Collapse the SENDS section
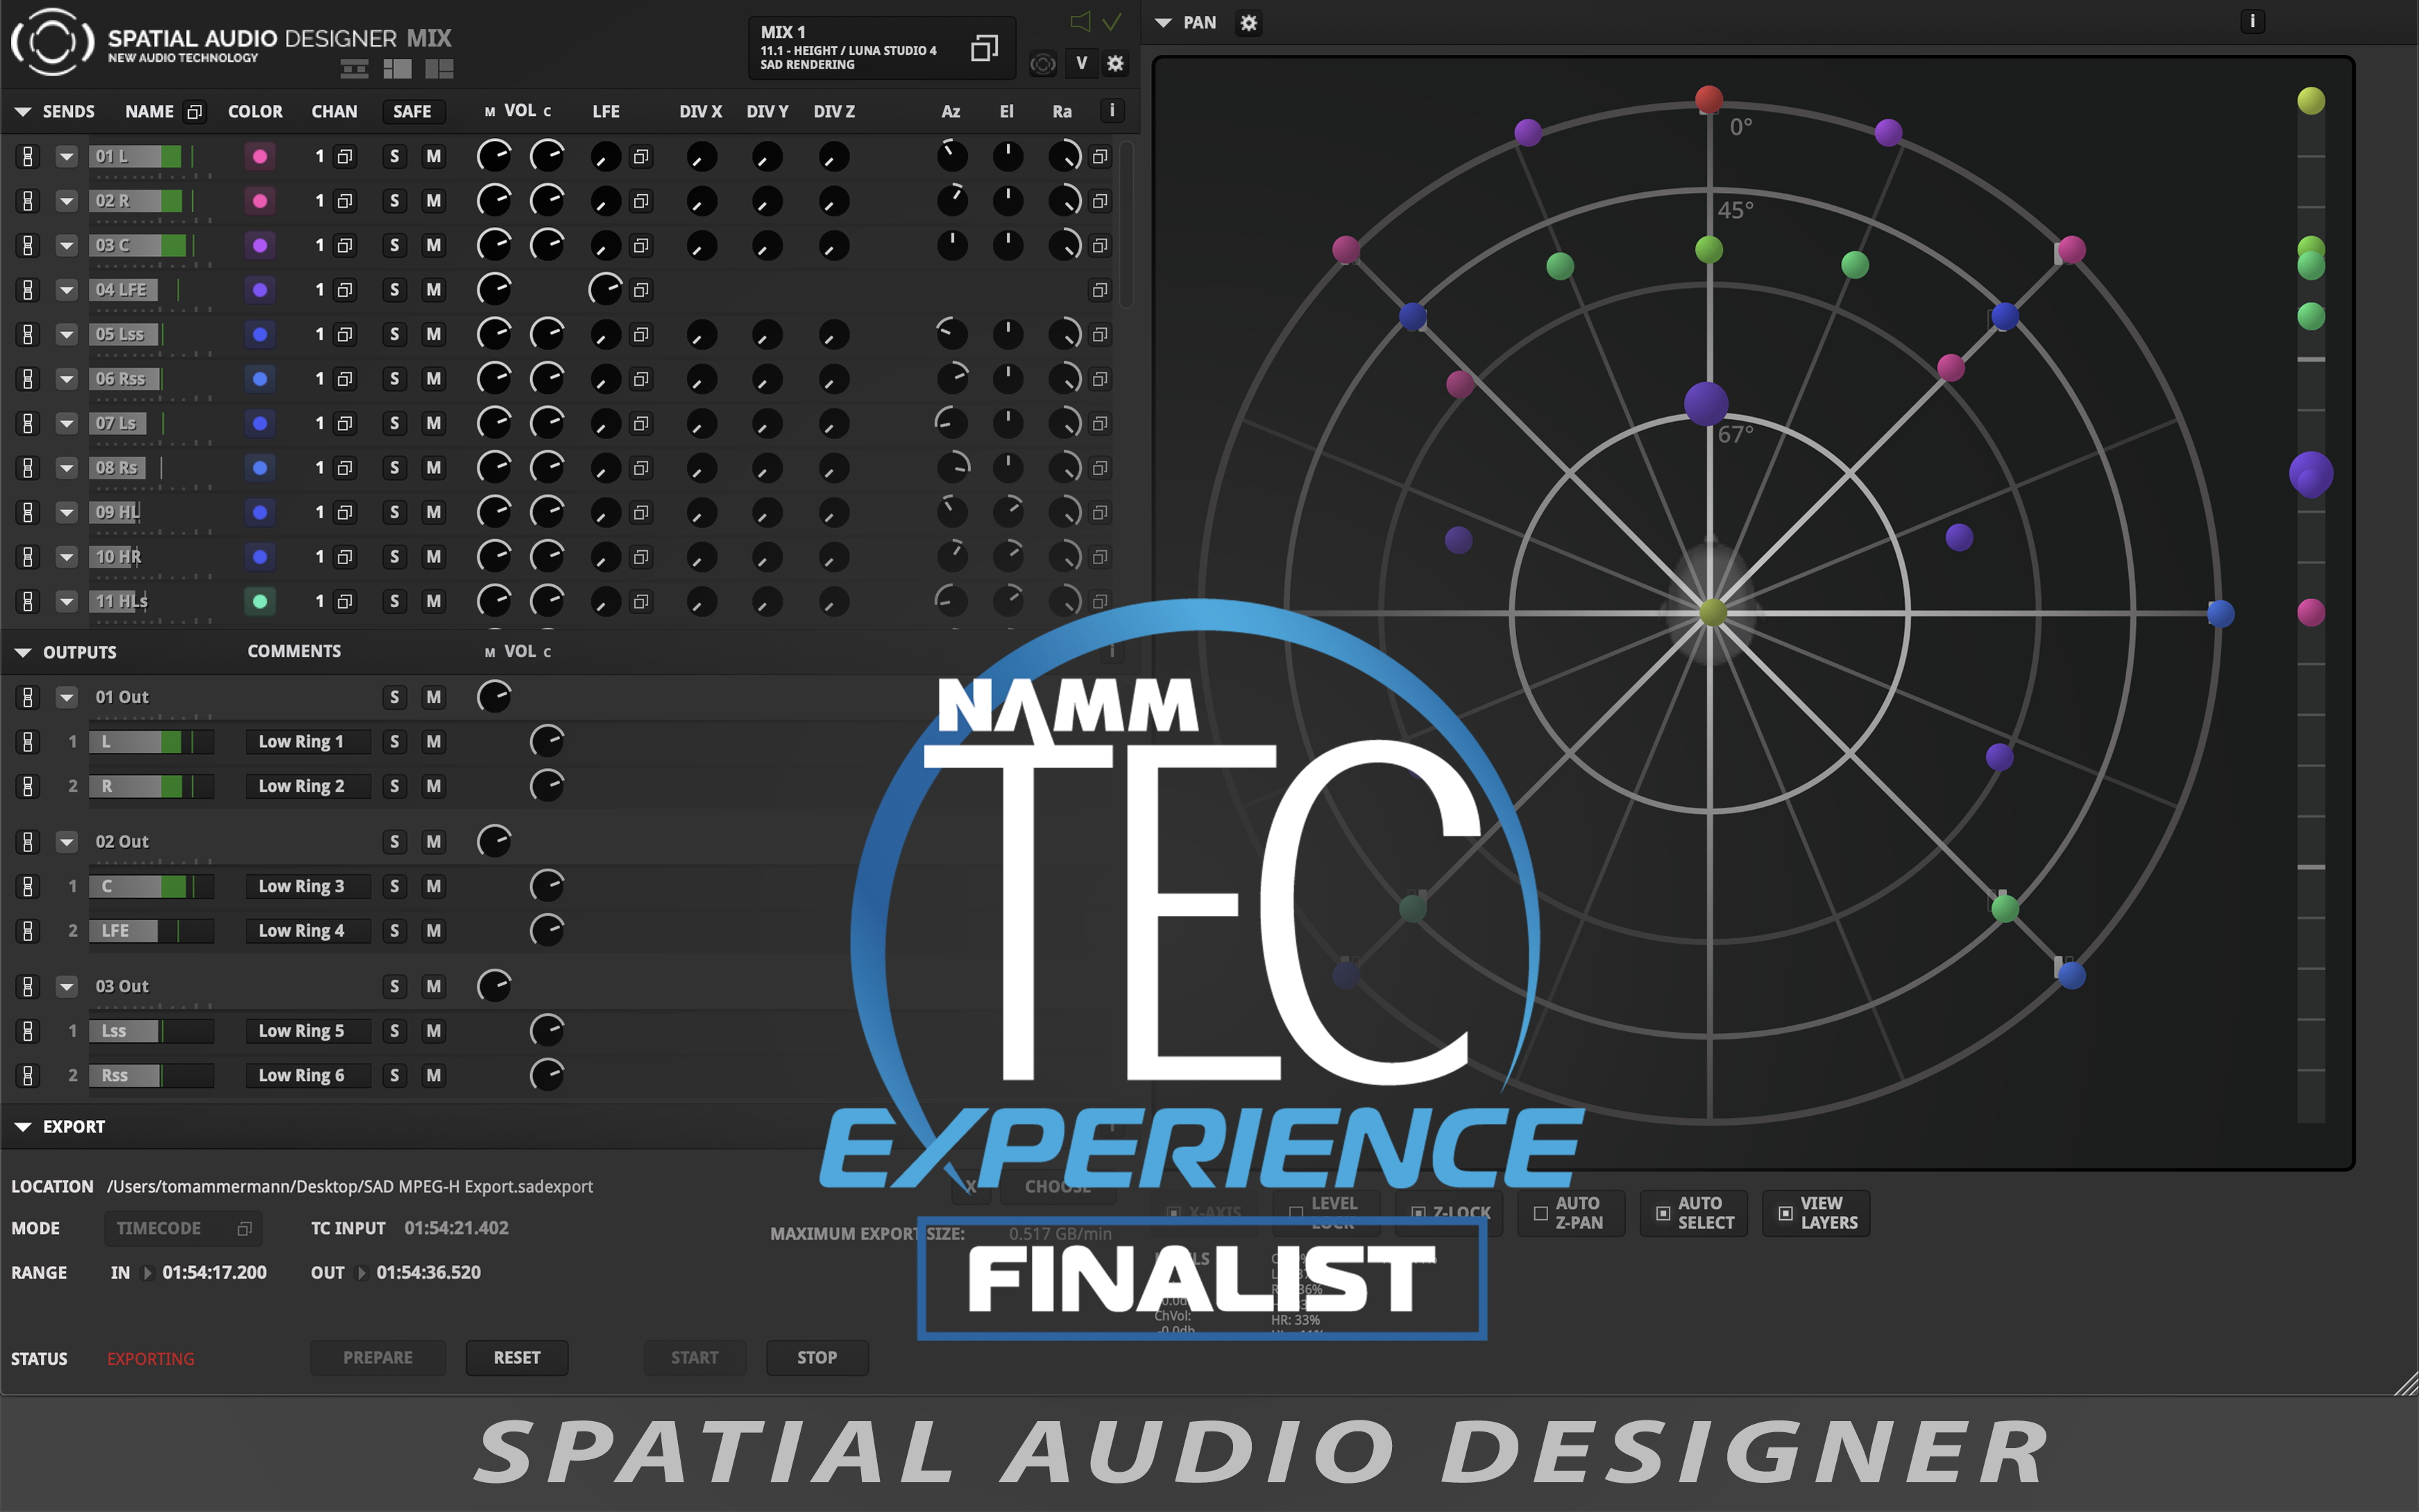 22,112
